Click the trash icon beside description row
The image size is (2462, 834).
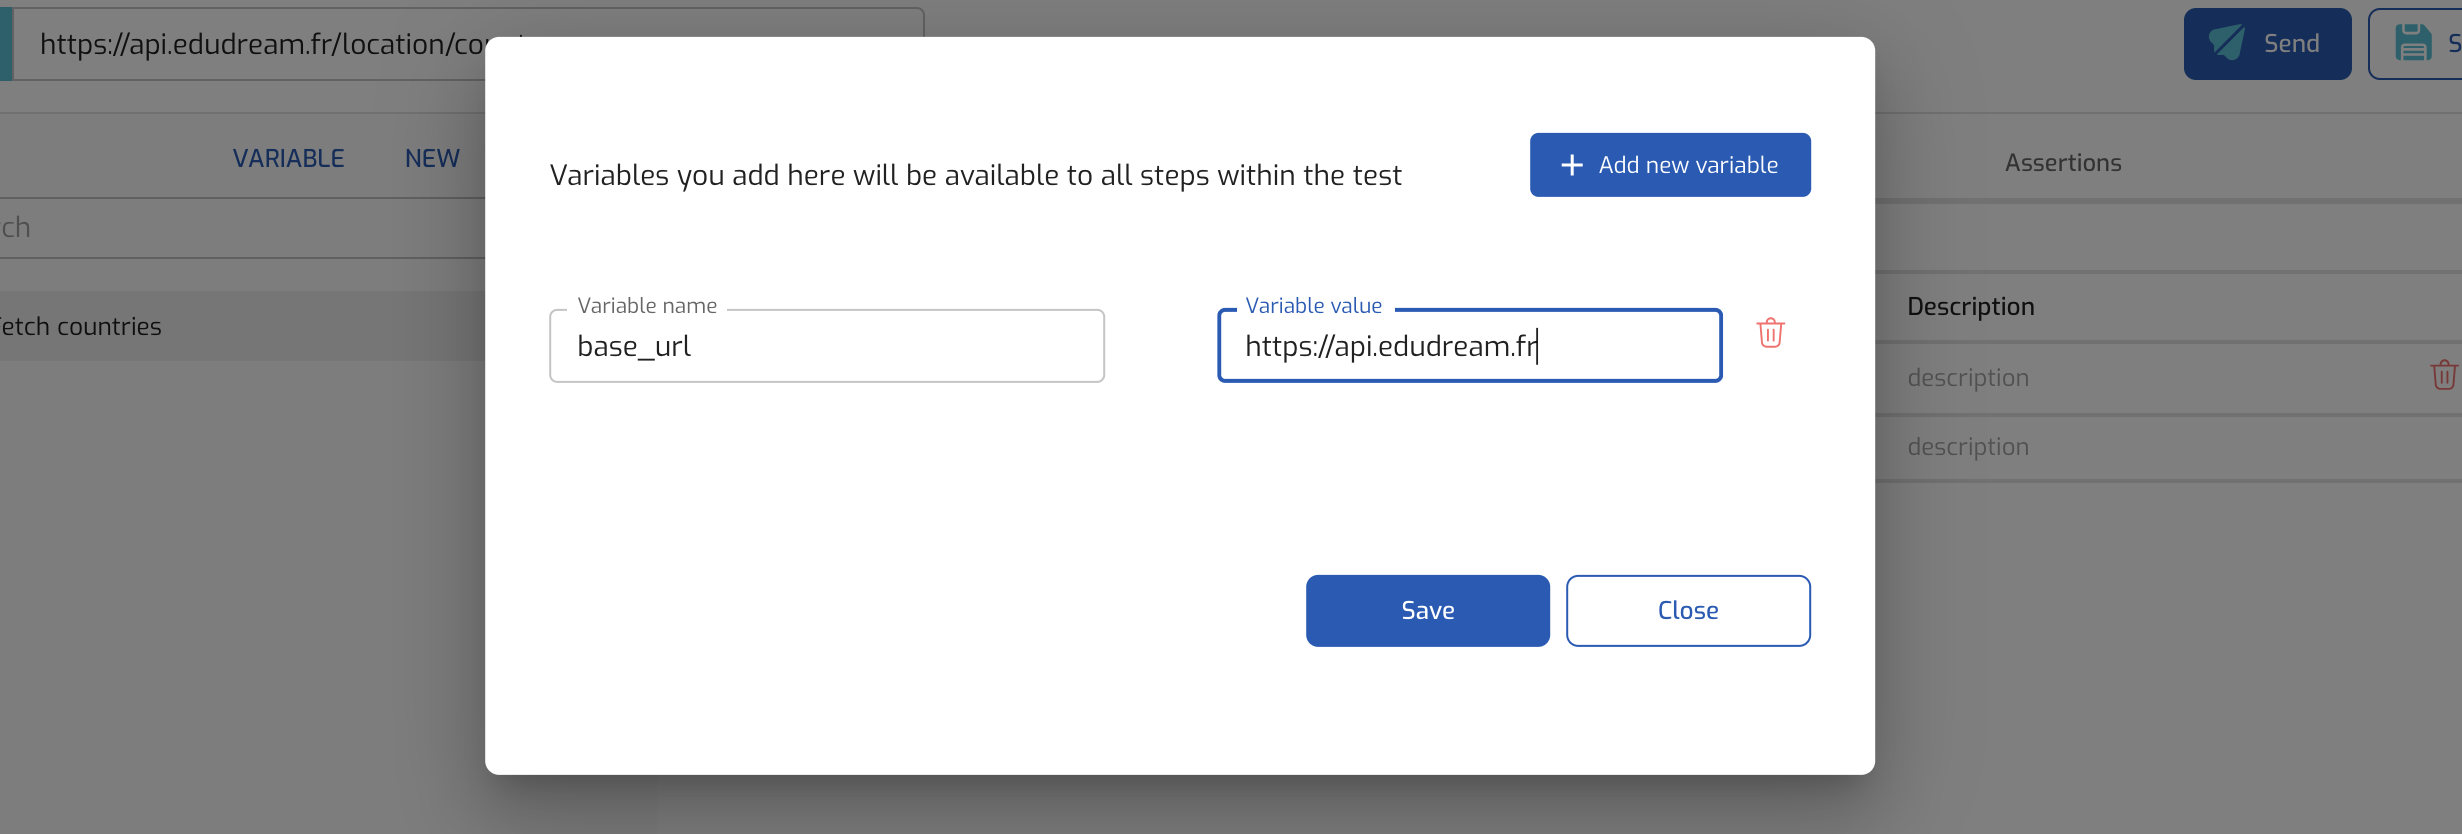click(2443, 376)
